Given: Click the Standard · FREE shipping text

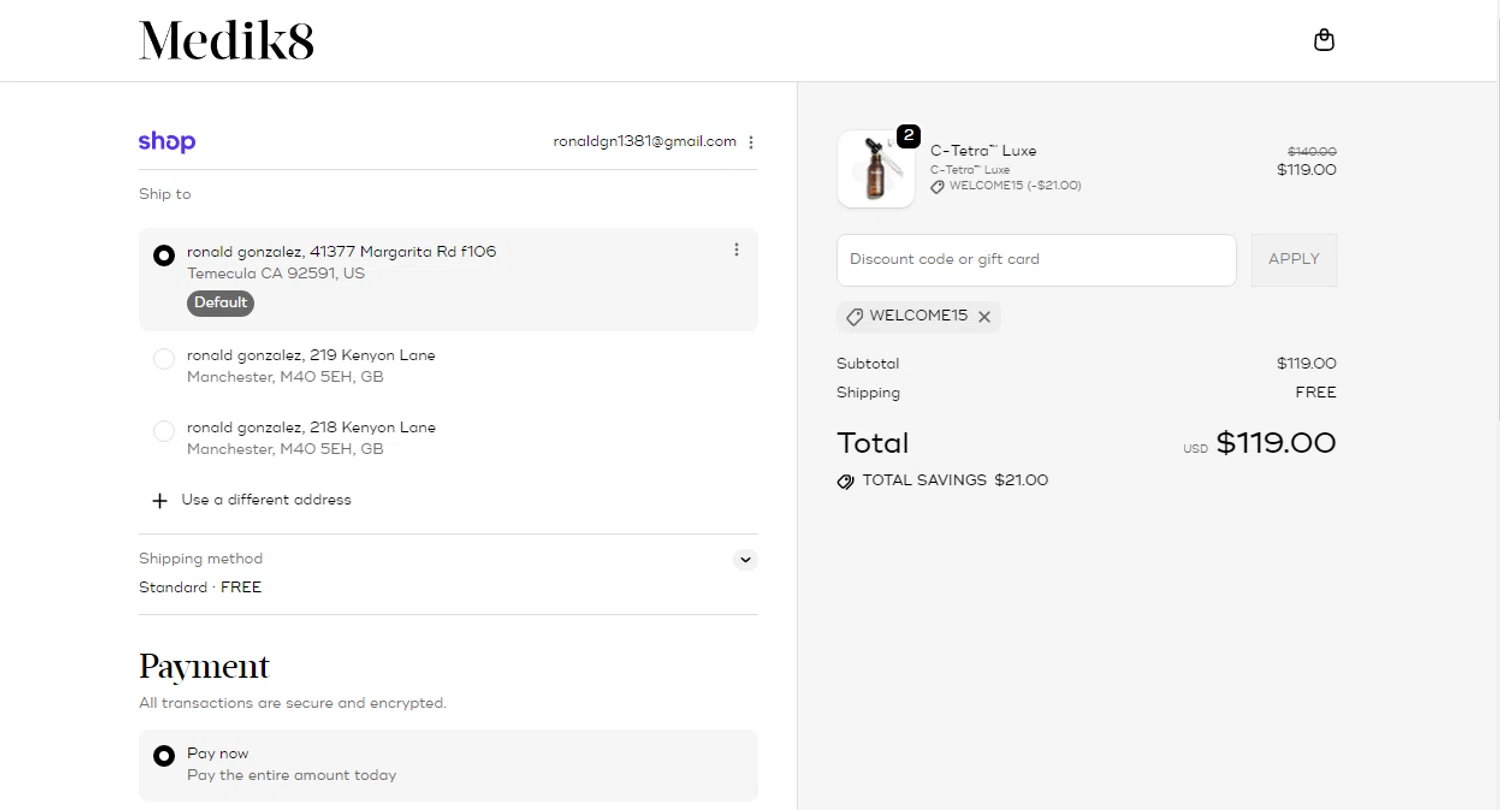Looking at the screenshot, I should tap(200, 587).
